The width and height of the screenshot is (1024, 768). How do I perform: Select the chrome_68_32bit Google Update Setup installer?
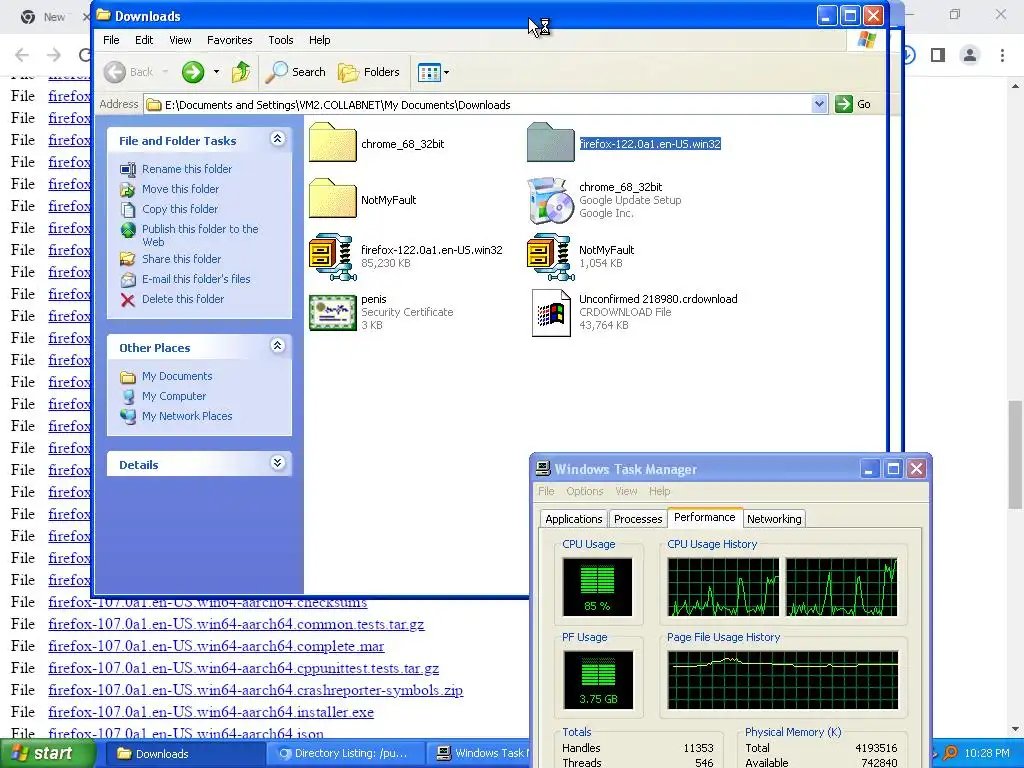pyautogui.click(x=551, y=200)
